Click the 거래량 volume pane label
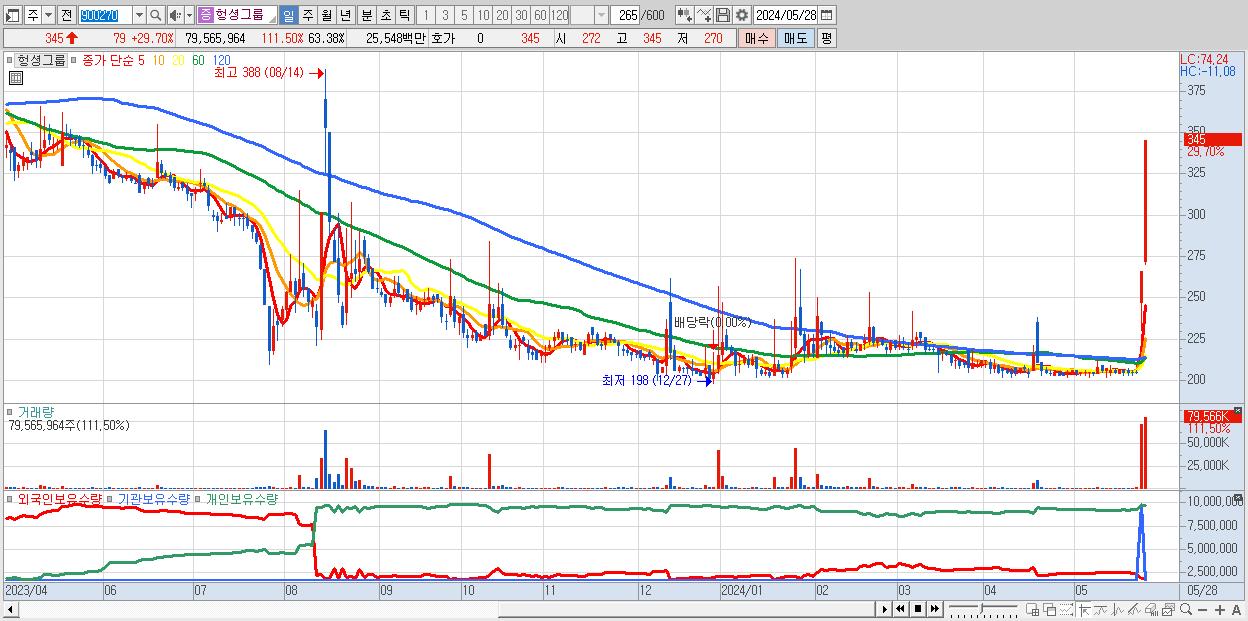This screenshot has width=1248, height=621. (x=34, y=411)
